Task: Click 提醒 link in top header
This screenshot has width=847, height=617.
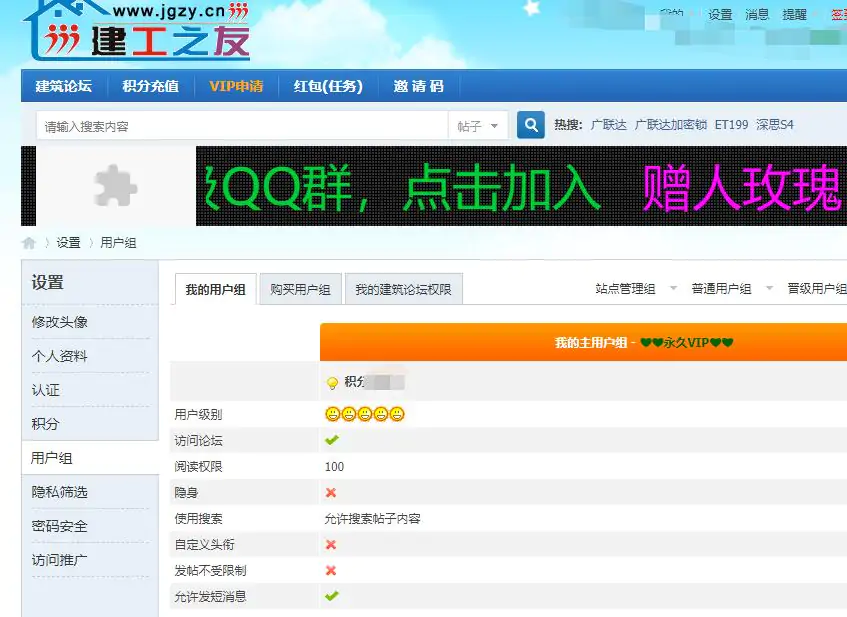Action: [794, 15]
